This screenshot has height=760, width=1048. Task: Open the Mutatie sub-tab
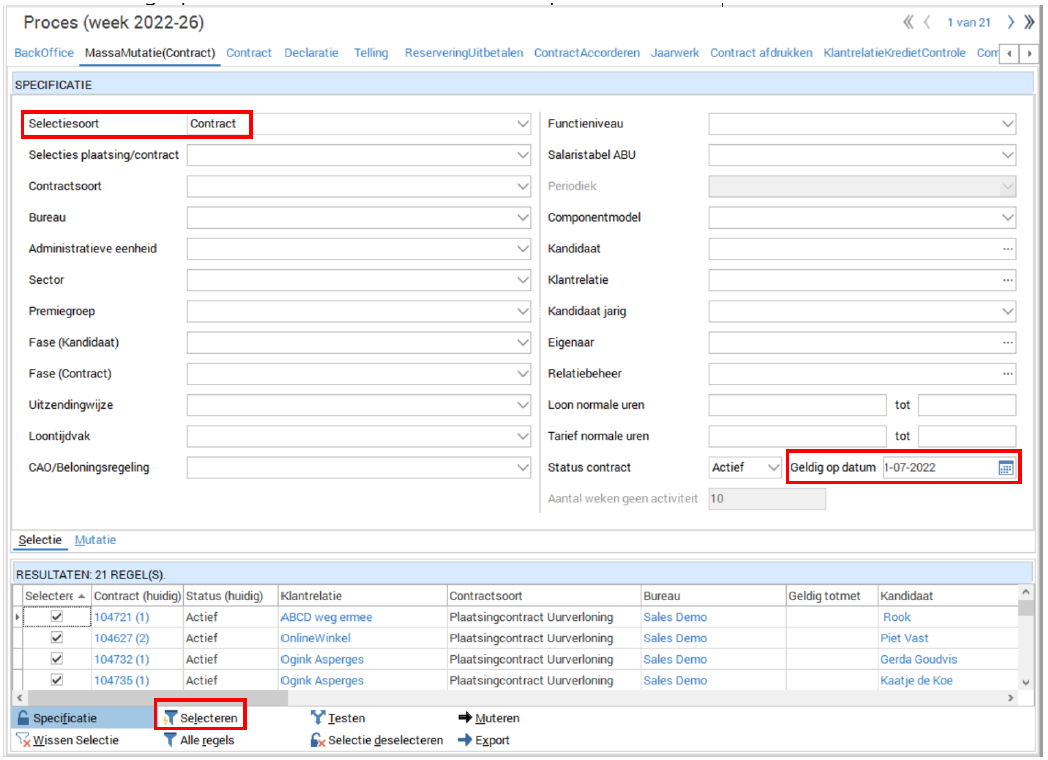click(x=95, y=540)
